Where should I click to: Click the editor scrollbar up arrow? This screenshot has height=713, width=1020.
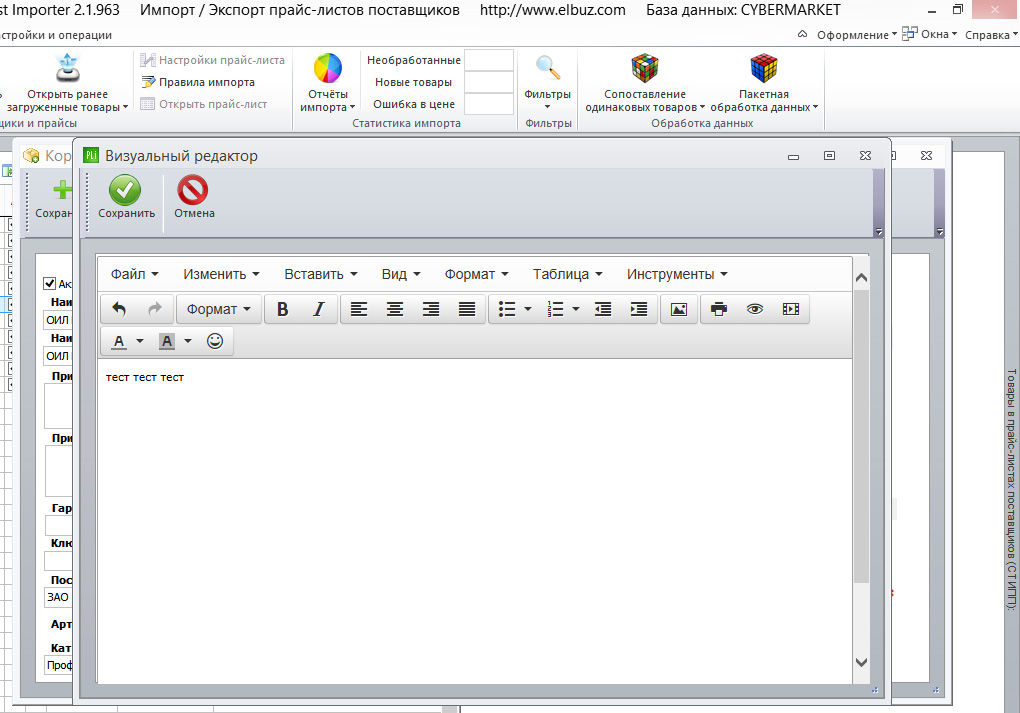(x=861, y=278)
